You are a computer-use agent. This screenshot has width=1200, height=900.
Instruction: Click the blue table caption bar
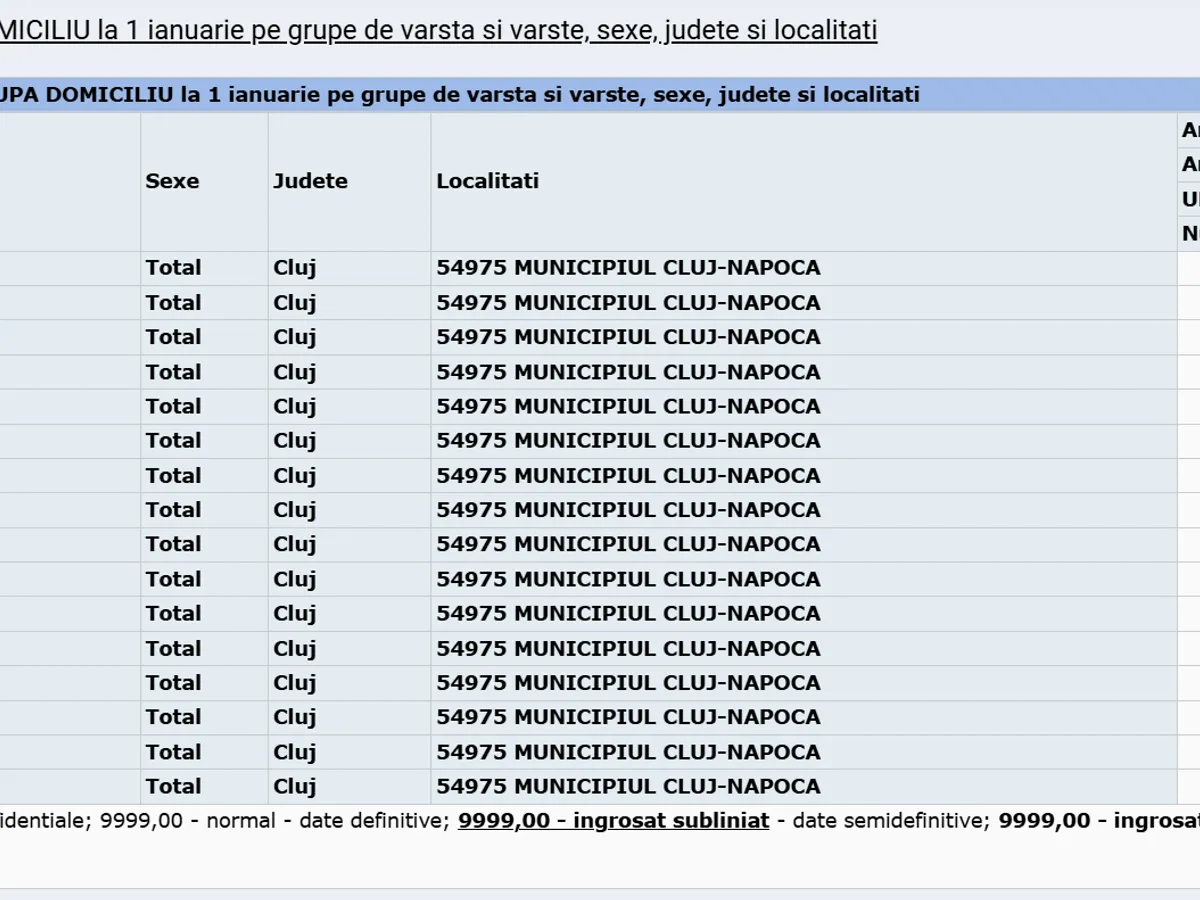point(600,95)
